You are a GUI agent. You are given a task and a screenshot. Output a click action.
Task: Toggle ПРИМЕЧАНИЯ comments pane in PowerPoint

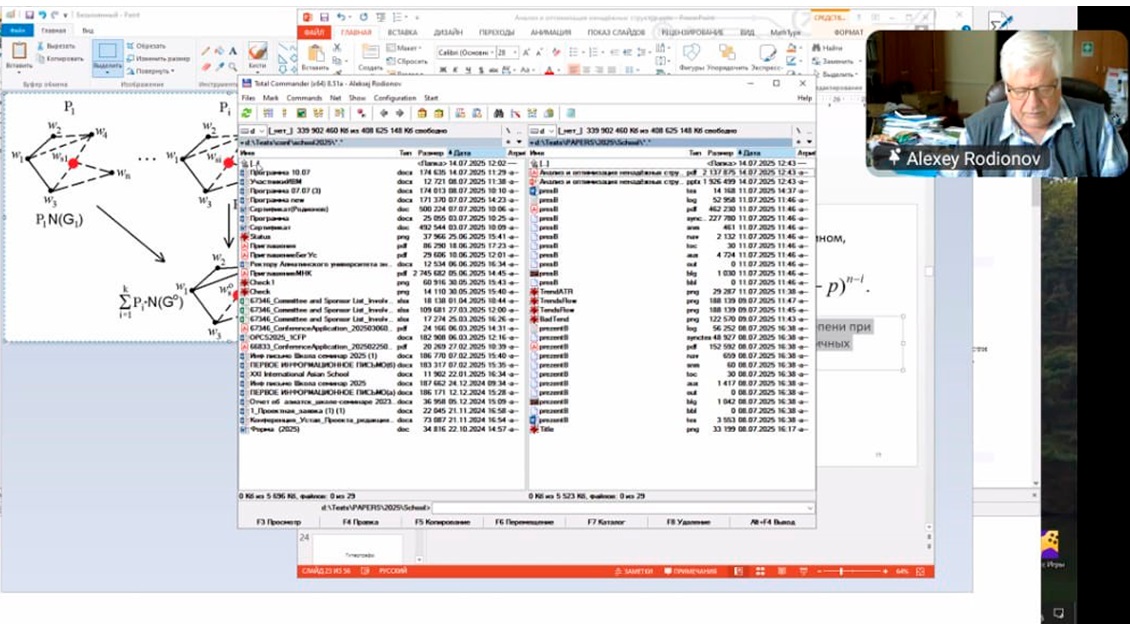[x=690, y=572]
